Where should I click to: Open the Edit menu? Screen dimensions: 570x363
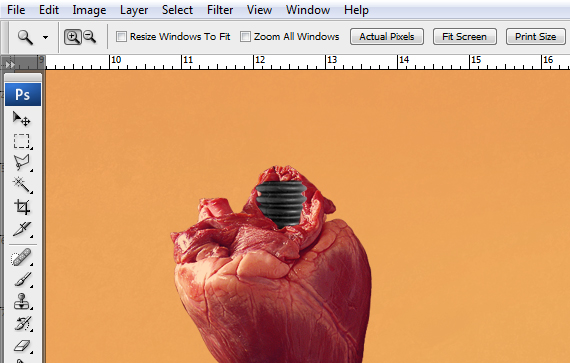click(x=49, y=10)
